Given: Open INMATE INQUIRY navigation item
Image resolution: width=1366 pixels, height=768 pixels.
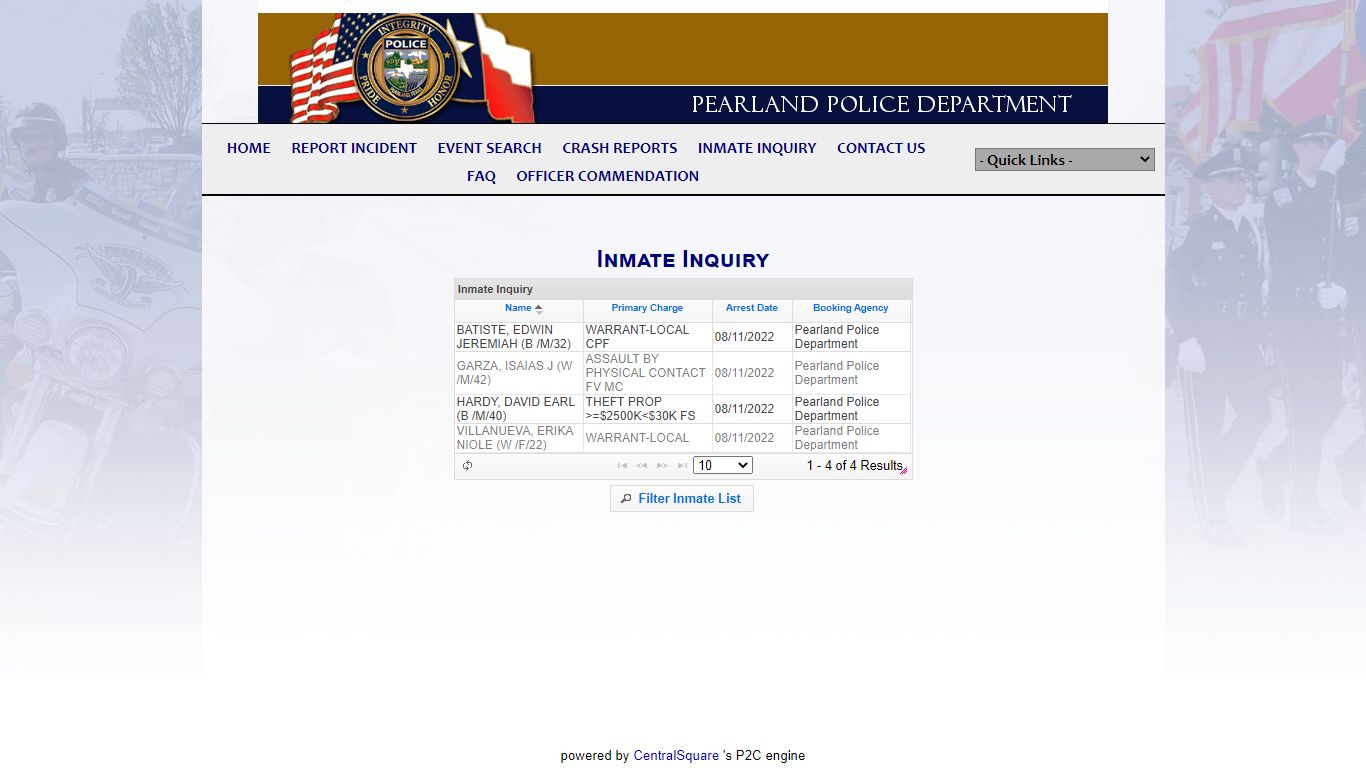Looking at the screenshot, I should (757, 148).
